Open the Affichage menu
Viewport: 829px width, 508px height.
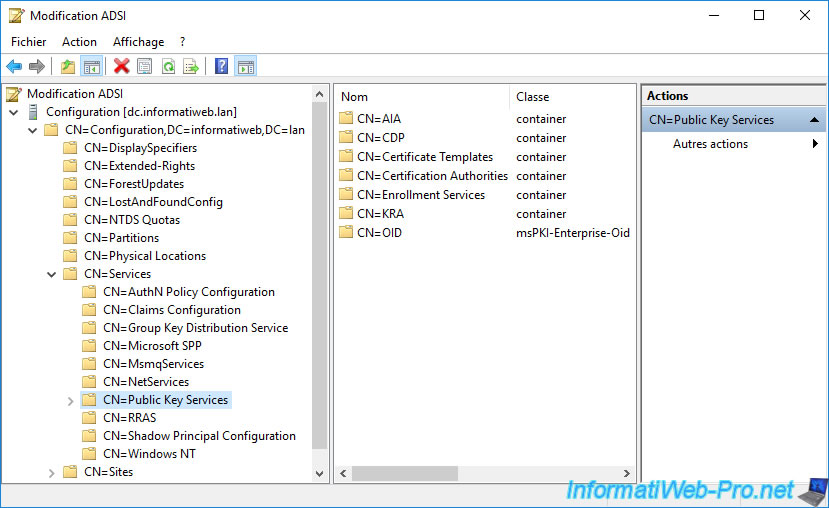(138, 42)
